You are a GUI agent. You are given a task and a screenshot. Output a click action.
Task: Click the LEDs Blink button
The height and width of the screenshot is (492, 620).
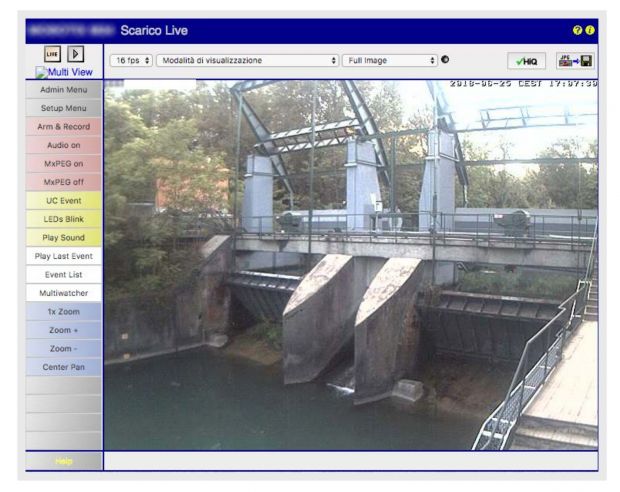pos(64,219)
